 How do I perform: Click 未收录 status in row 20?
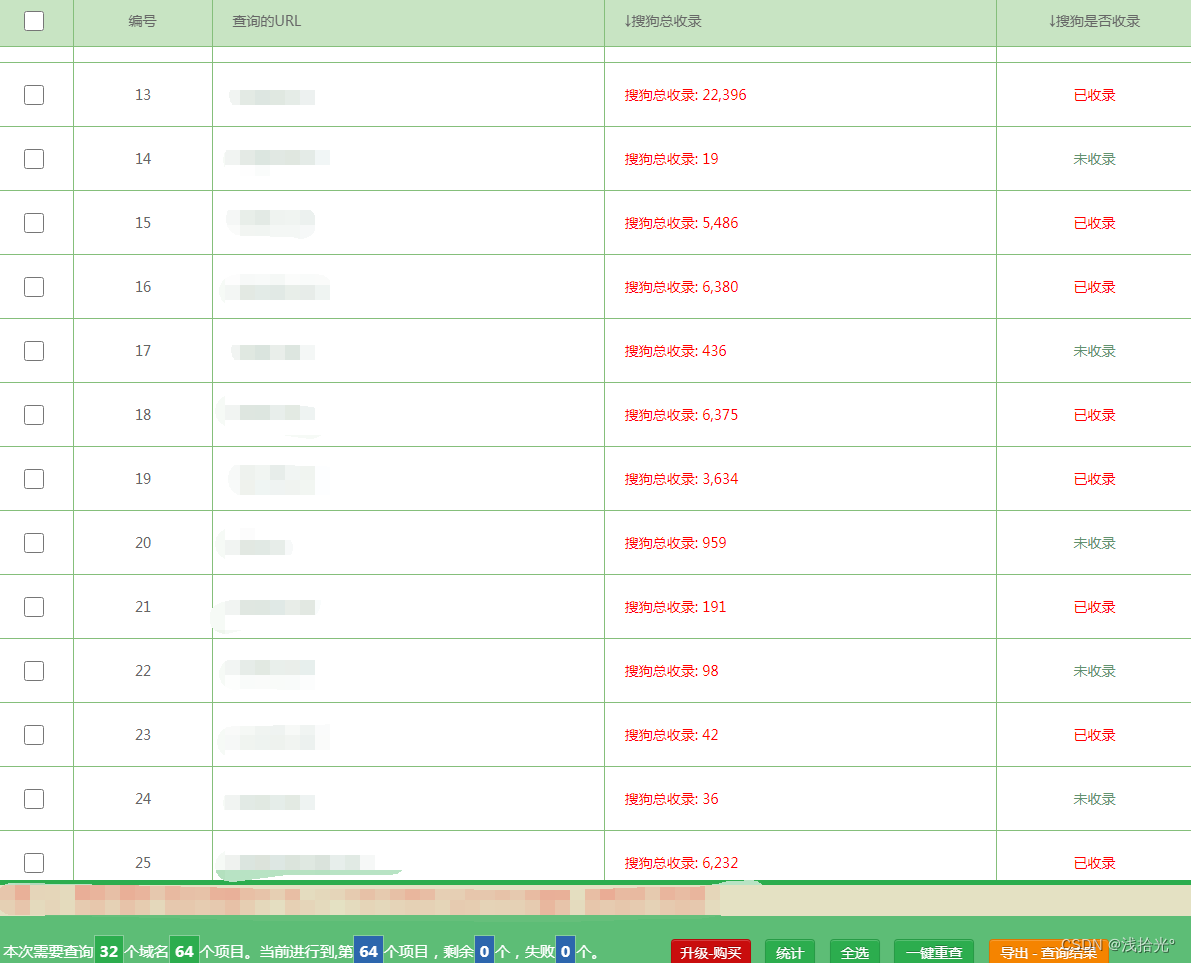point(1095,543)
